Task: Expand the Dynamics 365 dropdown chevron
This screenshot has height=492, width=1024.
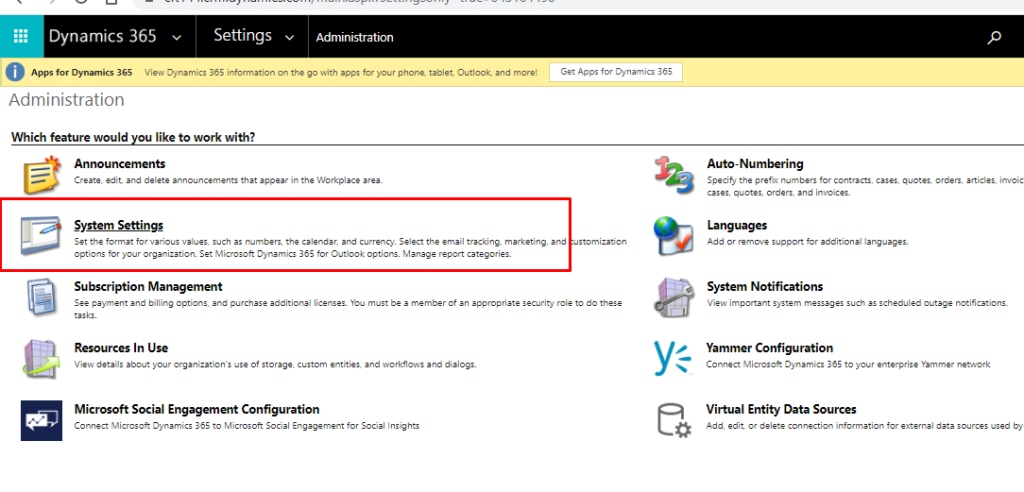Action: 176,38
